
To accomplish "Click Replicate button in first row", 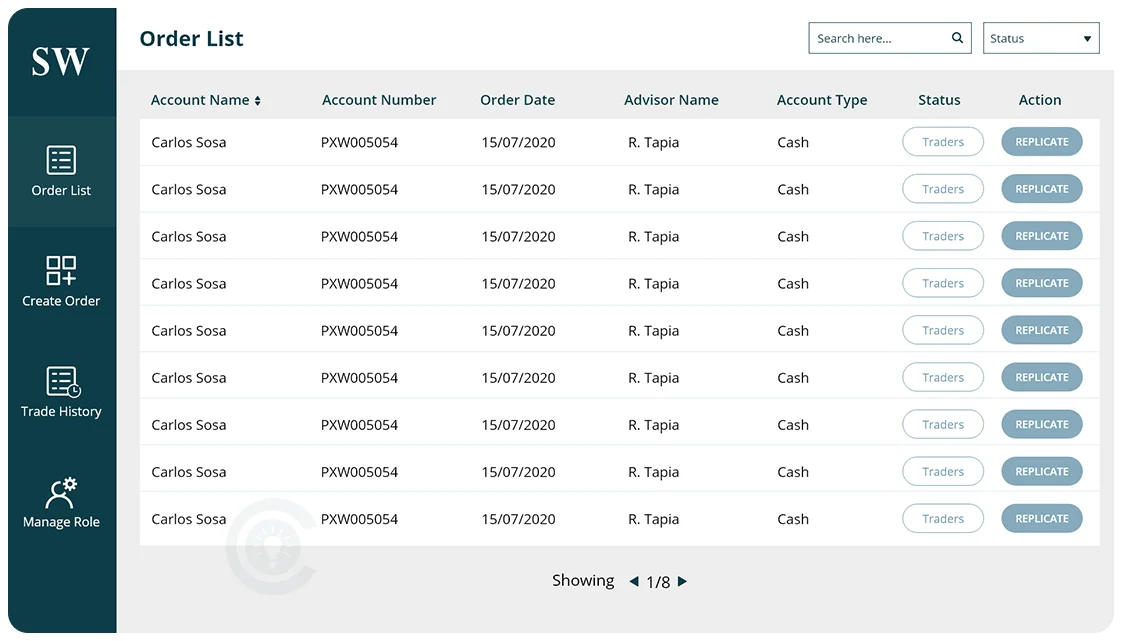I will (1041, 142).
